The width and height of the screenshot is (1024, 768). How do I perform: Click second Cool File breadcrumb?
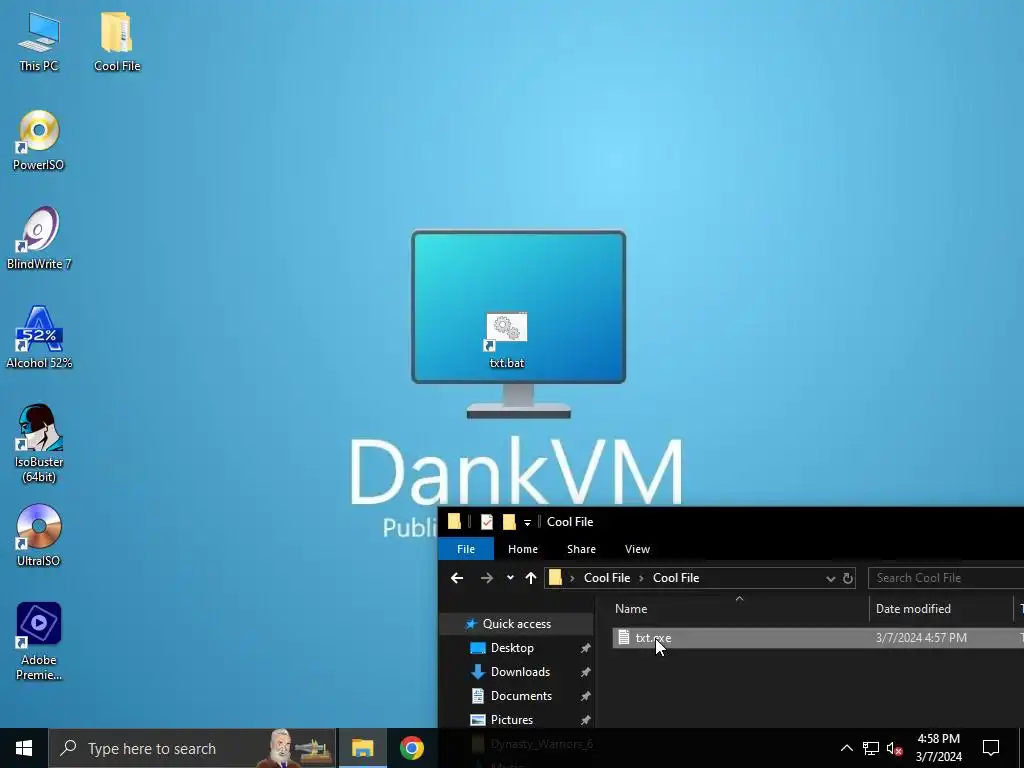point(676,578)
